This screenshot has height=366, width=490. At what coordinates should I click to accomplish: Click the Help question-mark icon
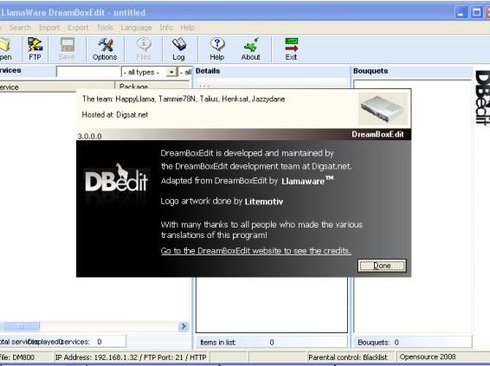click(217, 49)
